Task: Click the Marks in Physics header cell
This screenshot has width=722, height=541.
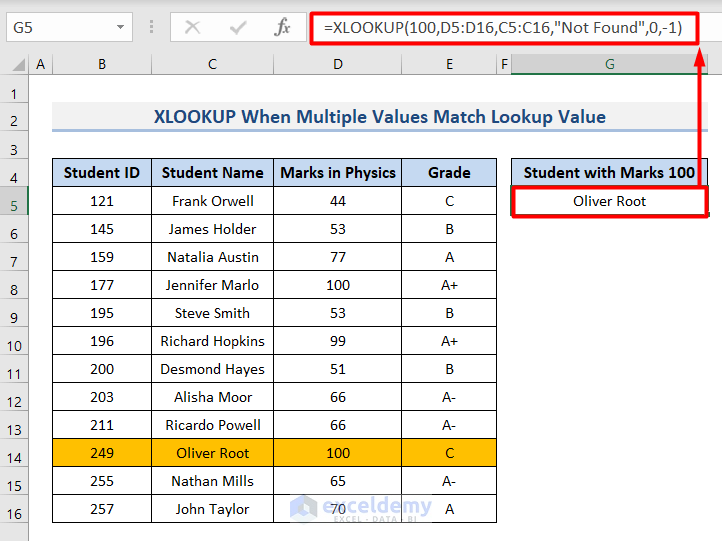Action: (x=338, y=173)
